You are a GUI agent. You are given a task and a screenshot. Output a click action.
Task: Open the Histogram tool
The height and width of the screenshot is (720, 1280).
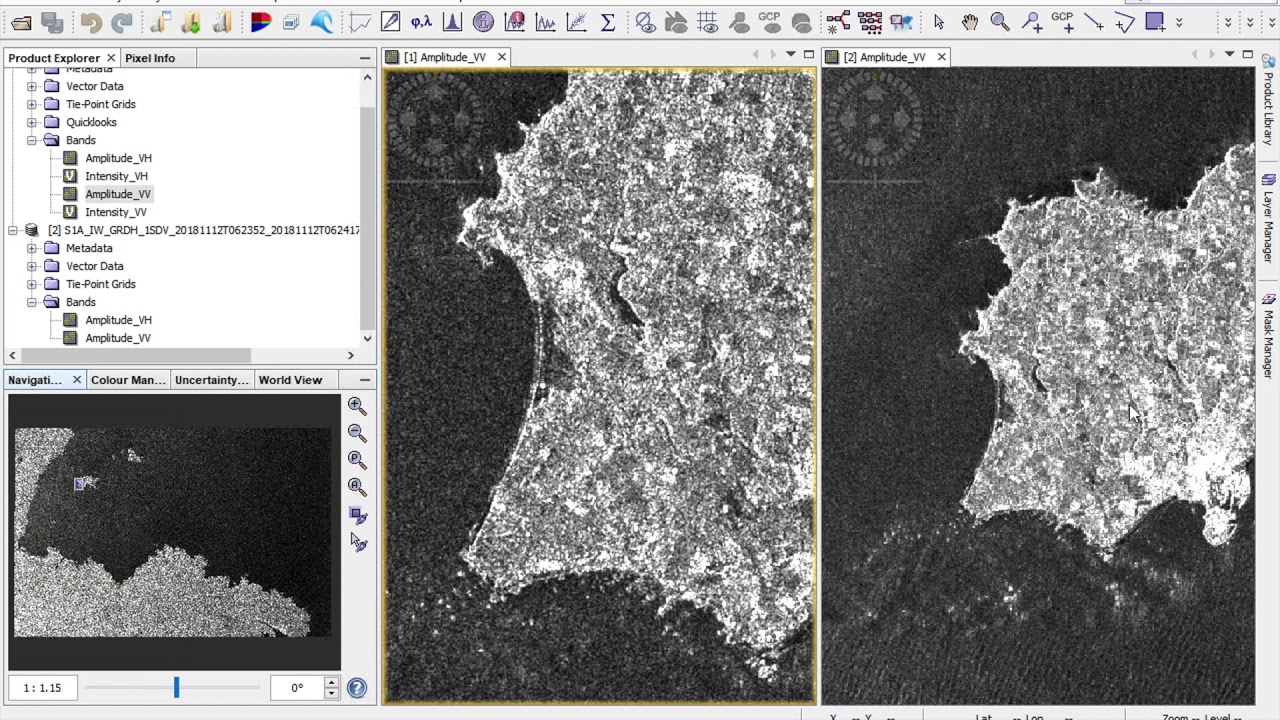[452, 21]
